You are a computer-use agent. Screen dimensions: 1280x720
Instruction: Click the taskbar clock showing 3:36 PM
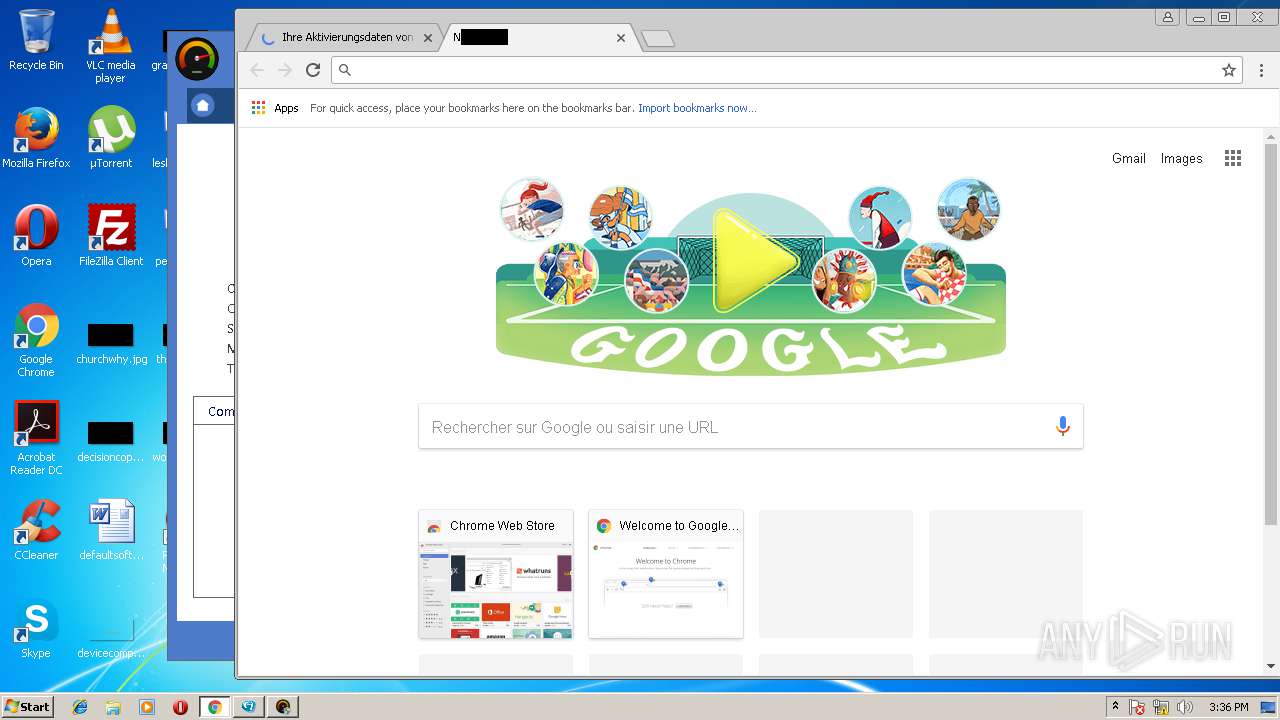pyautogui.click(x=1228, y=707)
